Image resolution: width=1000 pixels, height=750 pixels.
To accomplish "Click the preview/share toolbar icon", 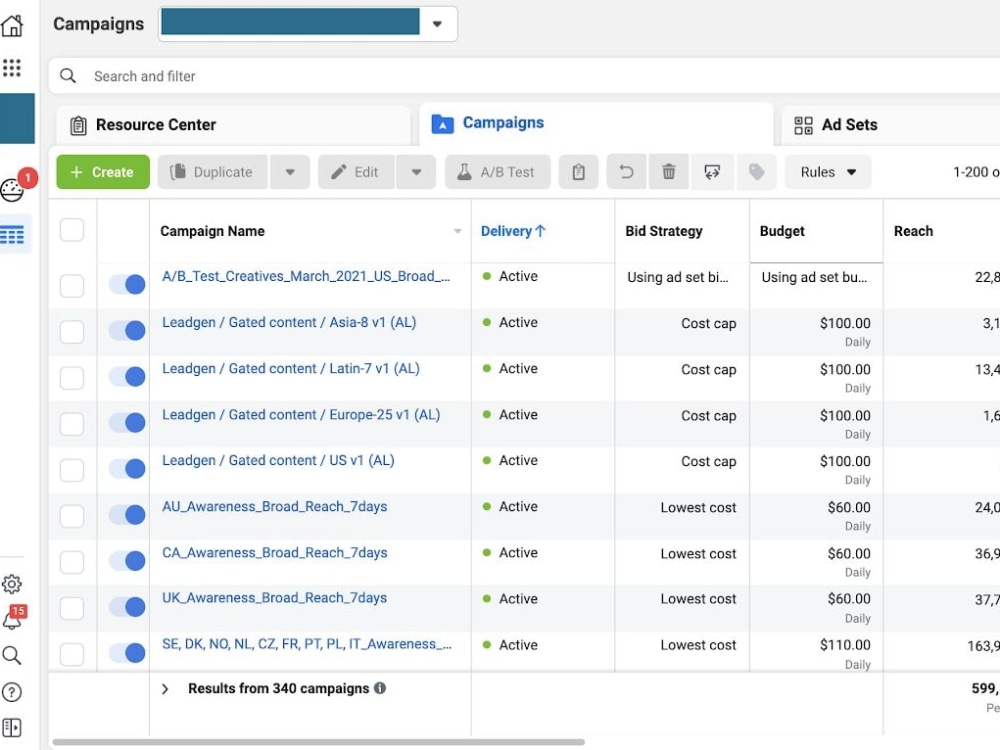I will pos(712,172).
